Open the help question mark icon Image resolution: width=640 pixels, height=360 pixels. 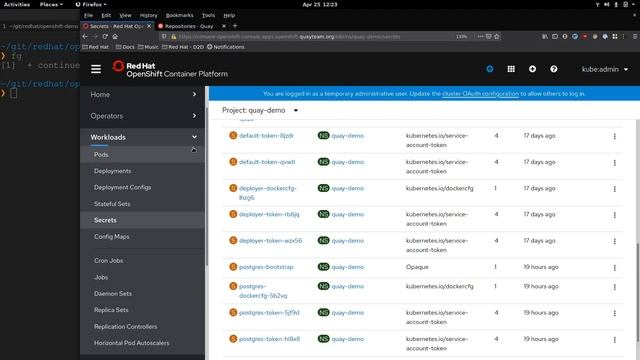pos(553,69)
